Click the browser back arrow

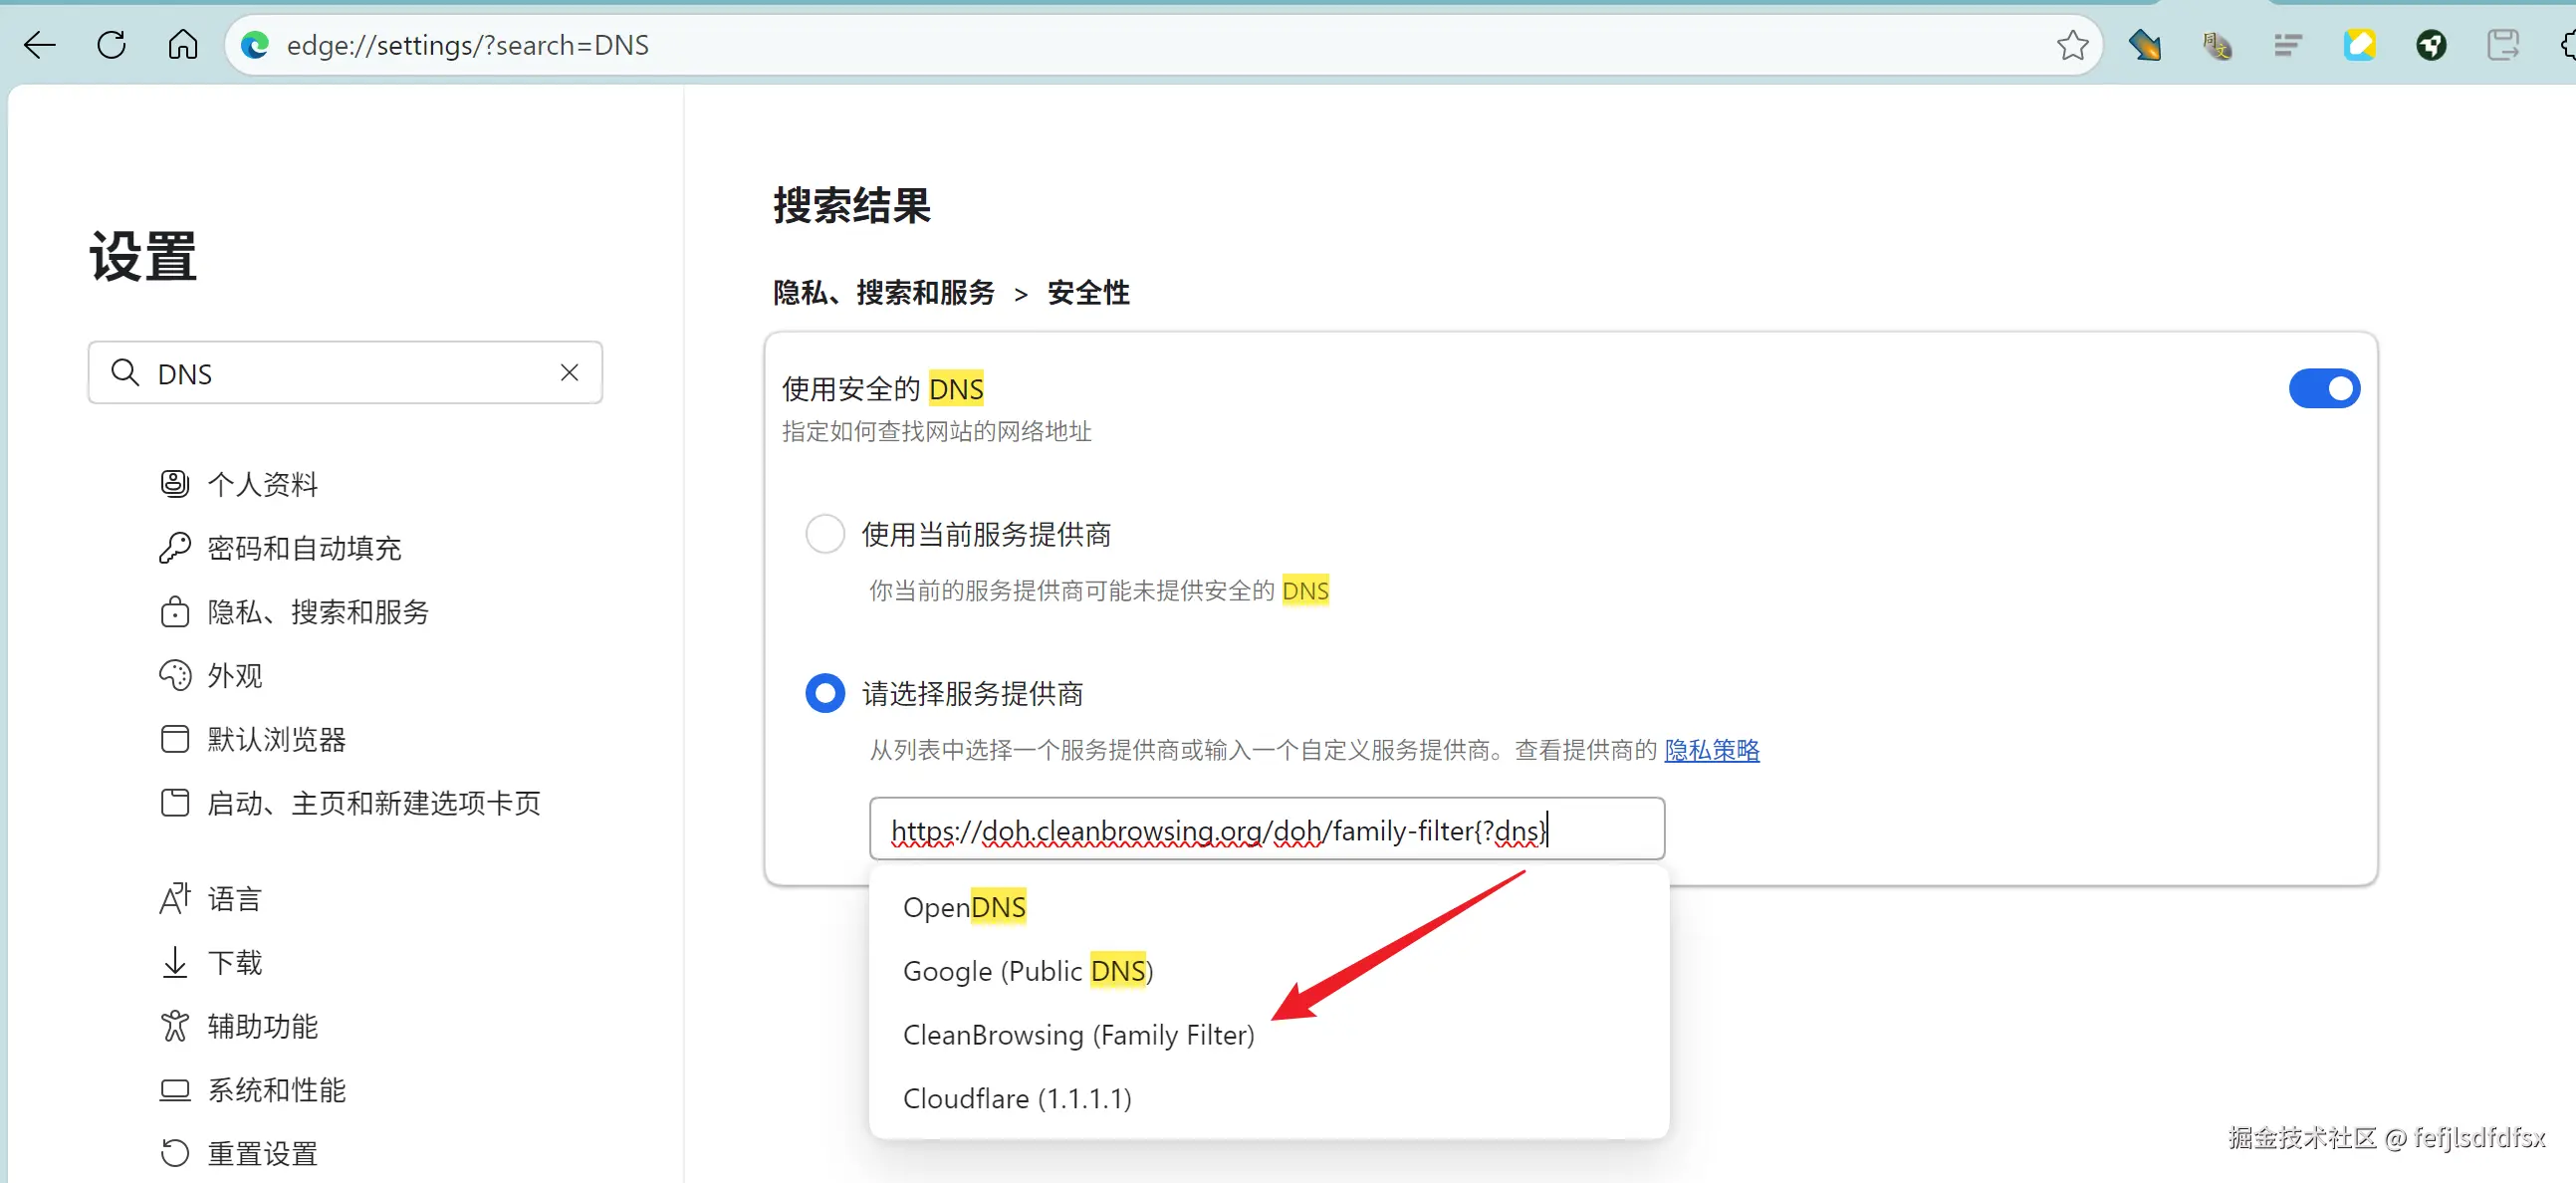tap(40, 45)
